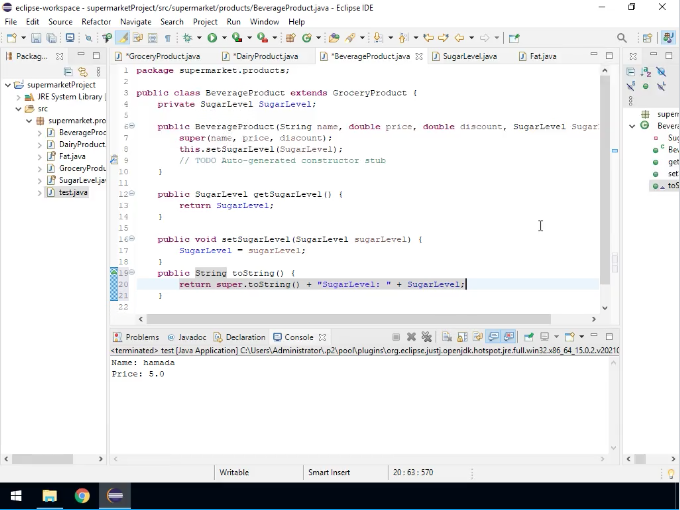
Task: Expand the JRE System Library node
Action: [x=20, y=97]
